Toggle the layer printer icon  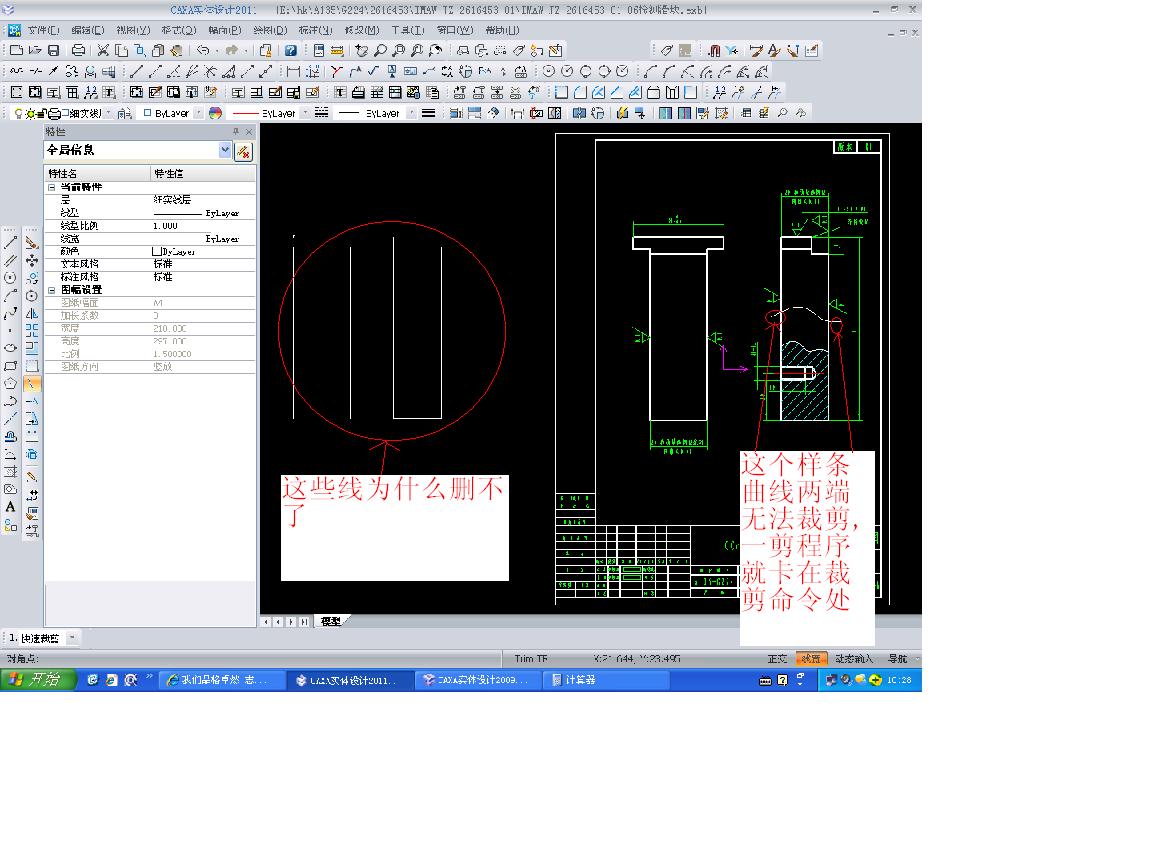click(55, 113)
